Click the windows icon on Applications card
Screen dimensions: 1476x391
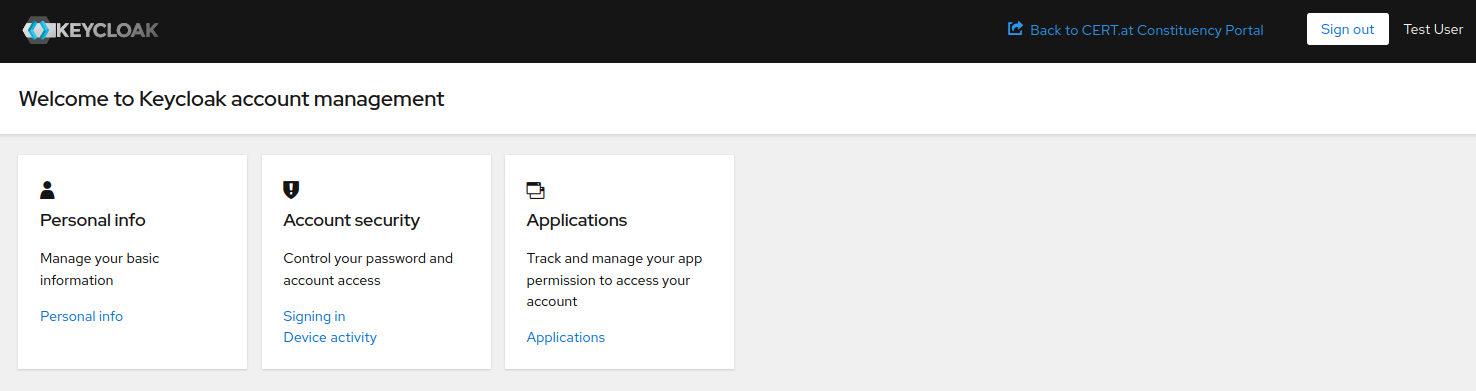click(536, 190)
